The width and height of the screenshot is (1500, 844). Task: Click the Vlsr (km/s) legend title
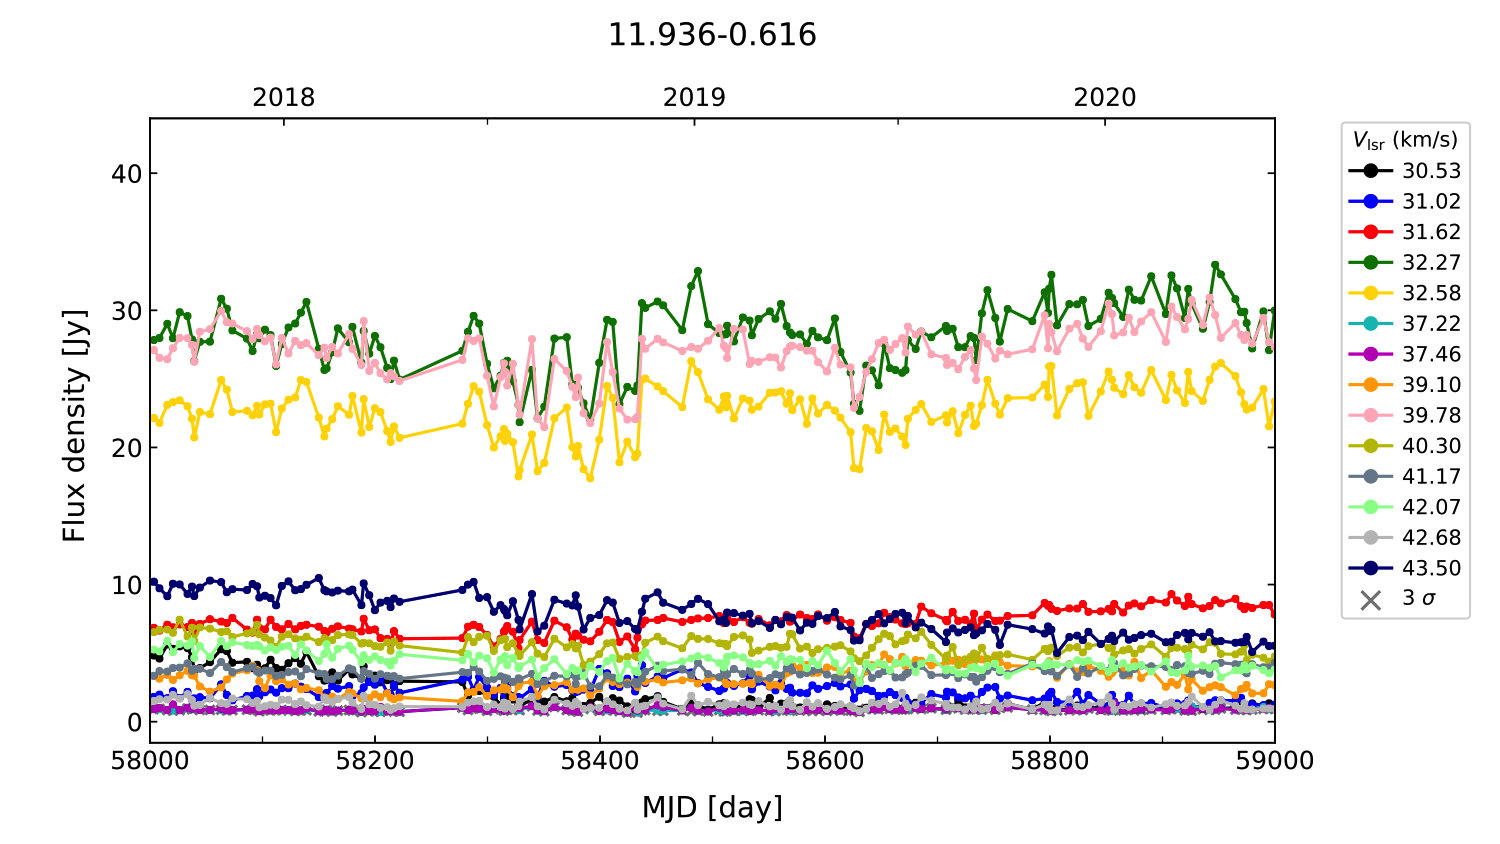[x=1405, y=140]
